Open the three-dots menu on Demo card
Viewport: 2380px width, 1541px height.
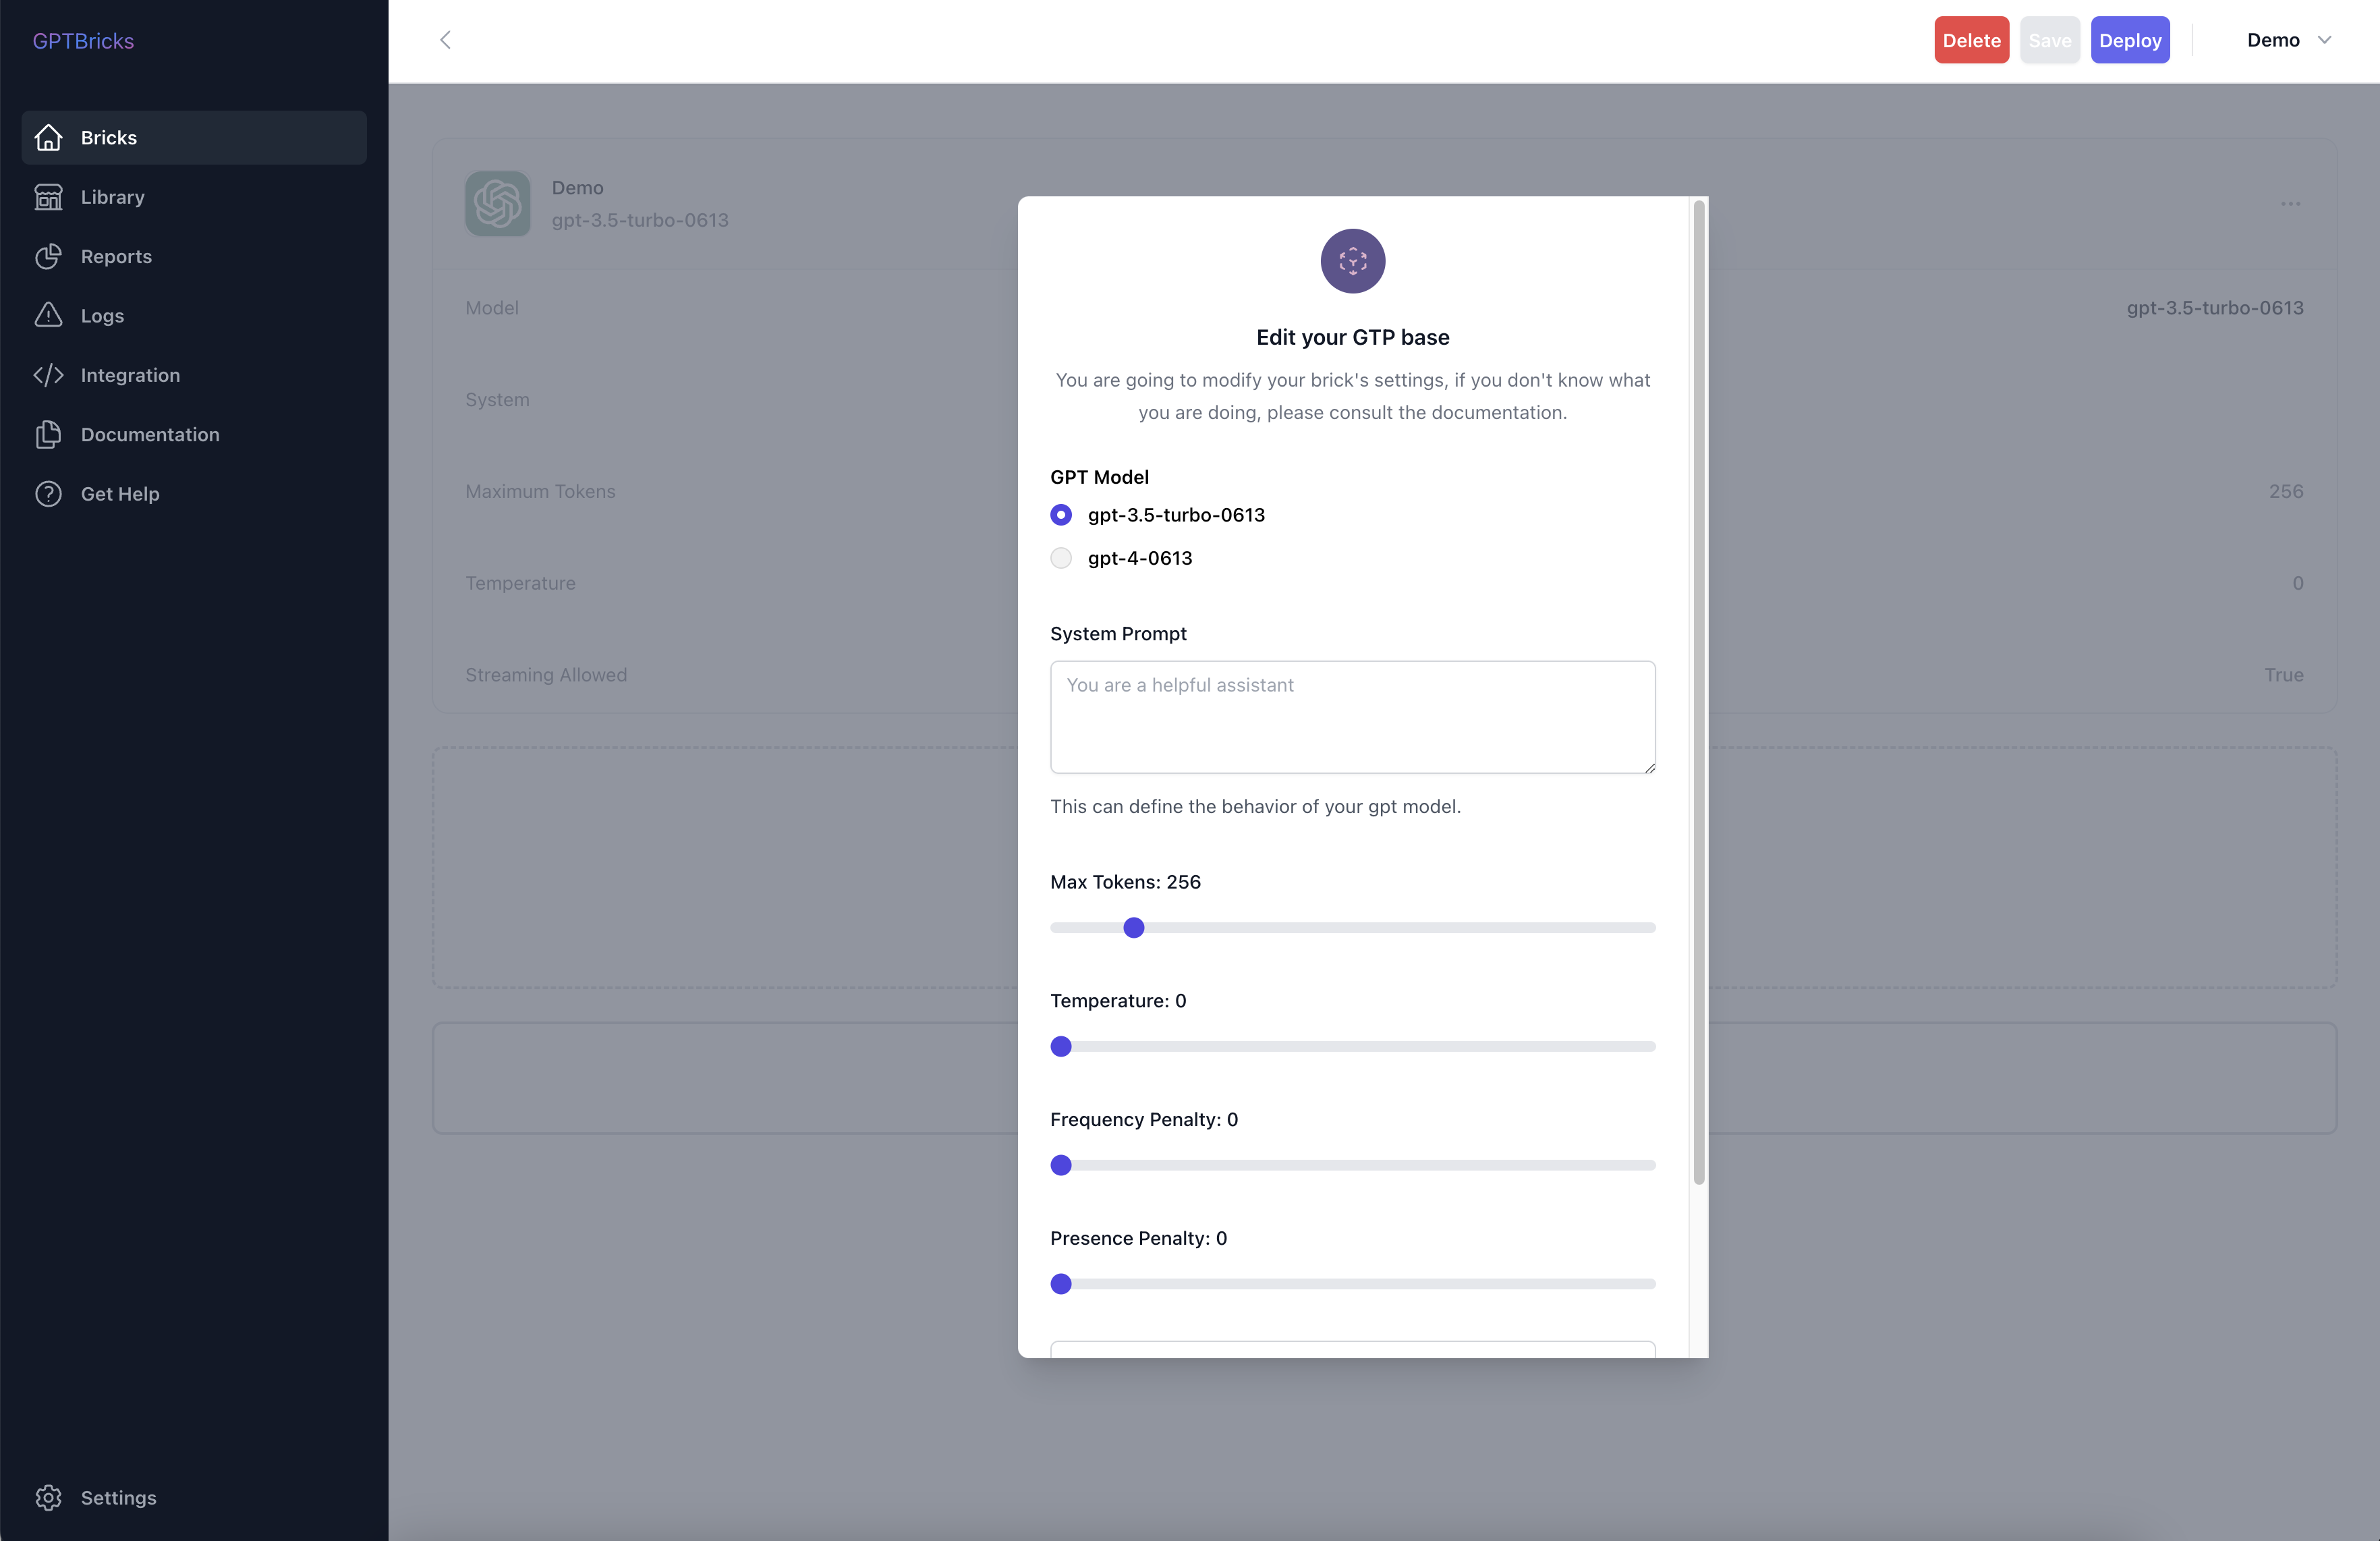coord(2290,204)
